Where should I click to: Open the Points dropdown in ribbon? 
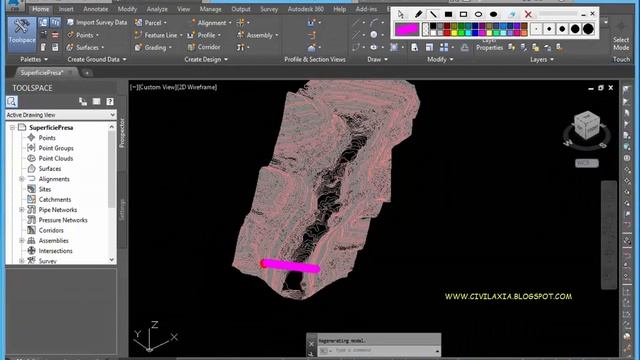[x=83, y=35]
